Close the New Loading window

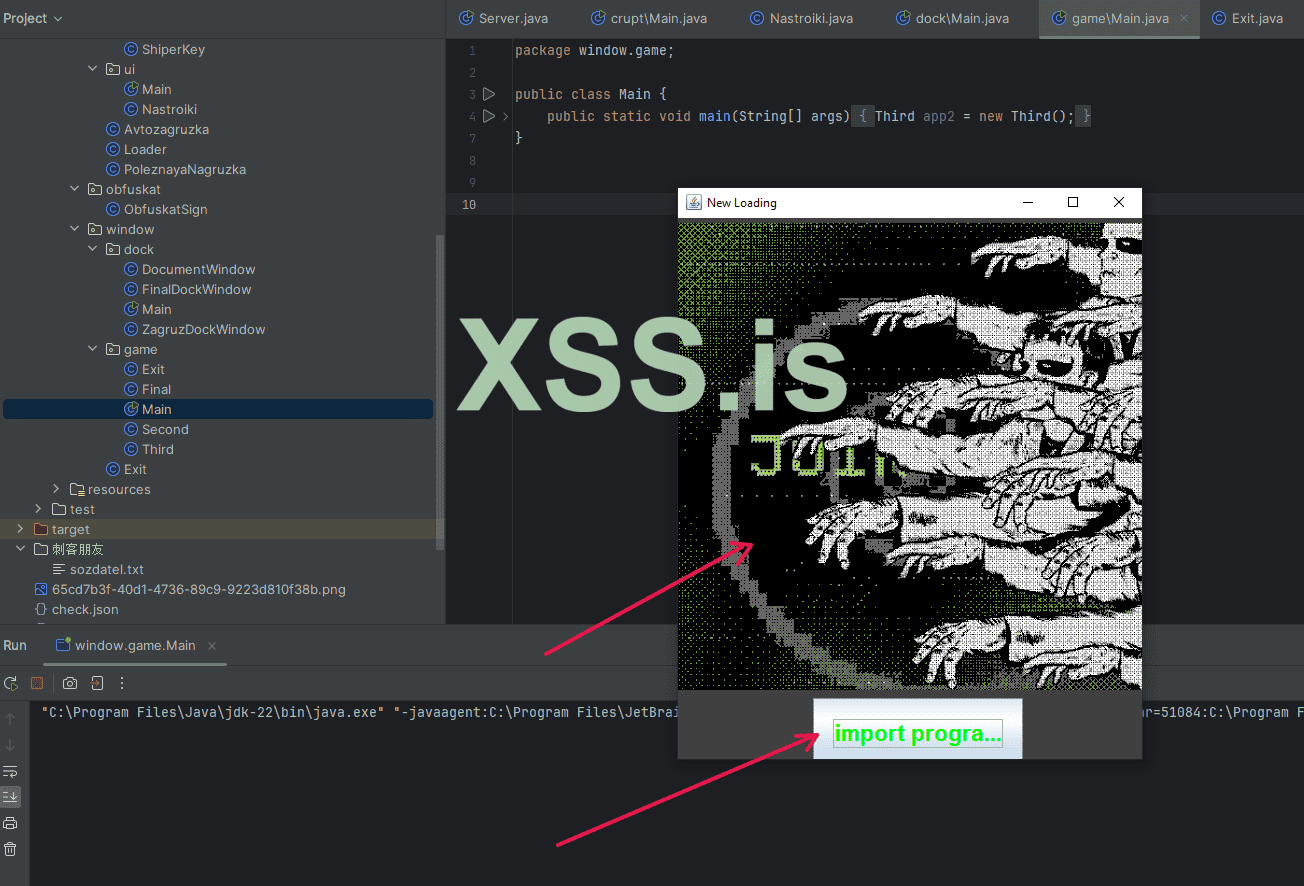point(1119,202)
